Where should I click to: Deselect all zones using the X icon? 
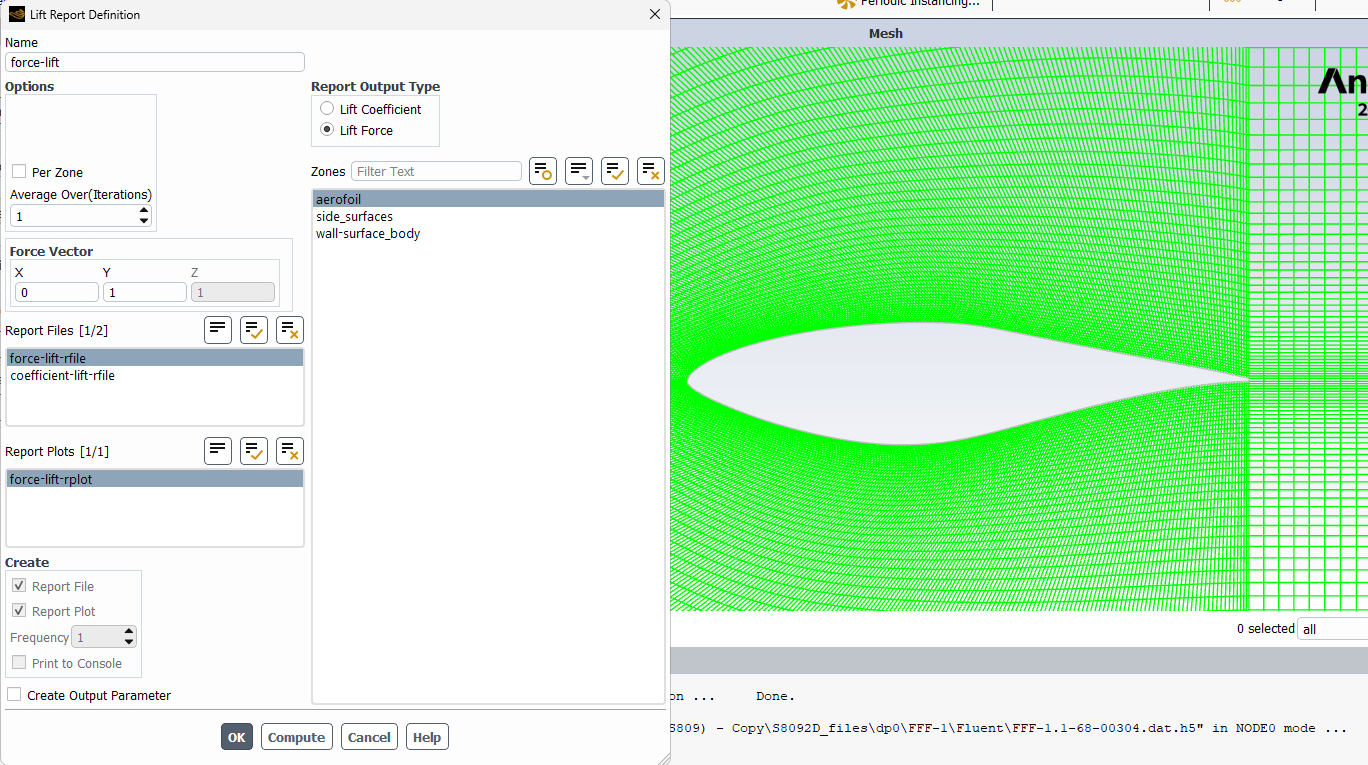coord(651,171)
